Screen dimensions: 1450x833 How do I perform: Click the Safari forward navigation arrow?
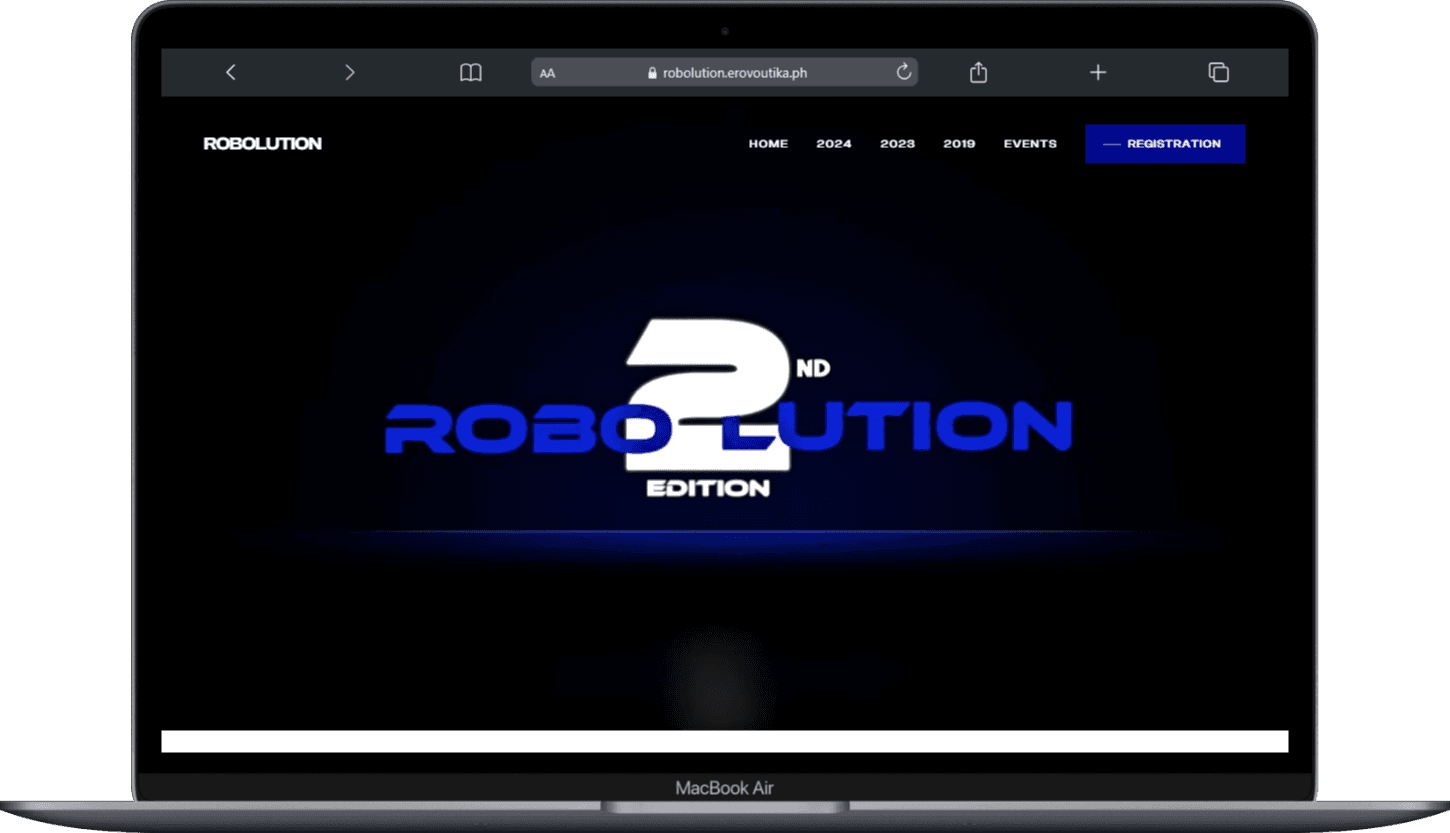pos(349,72)
